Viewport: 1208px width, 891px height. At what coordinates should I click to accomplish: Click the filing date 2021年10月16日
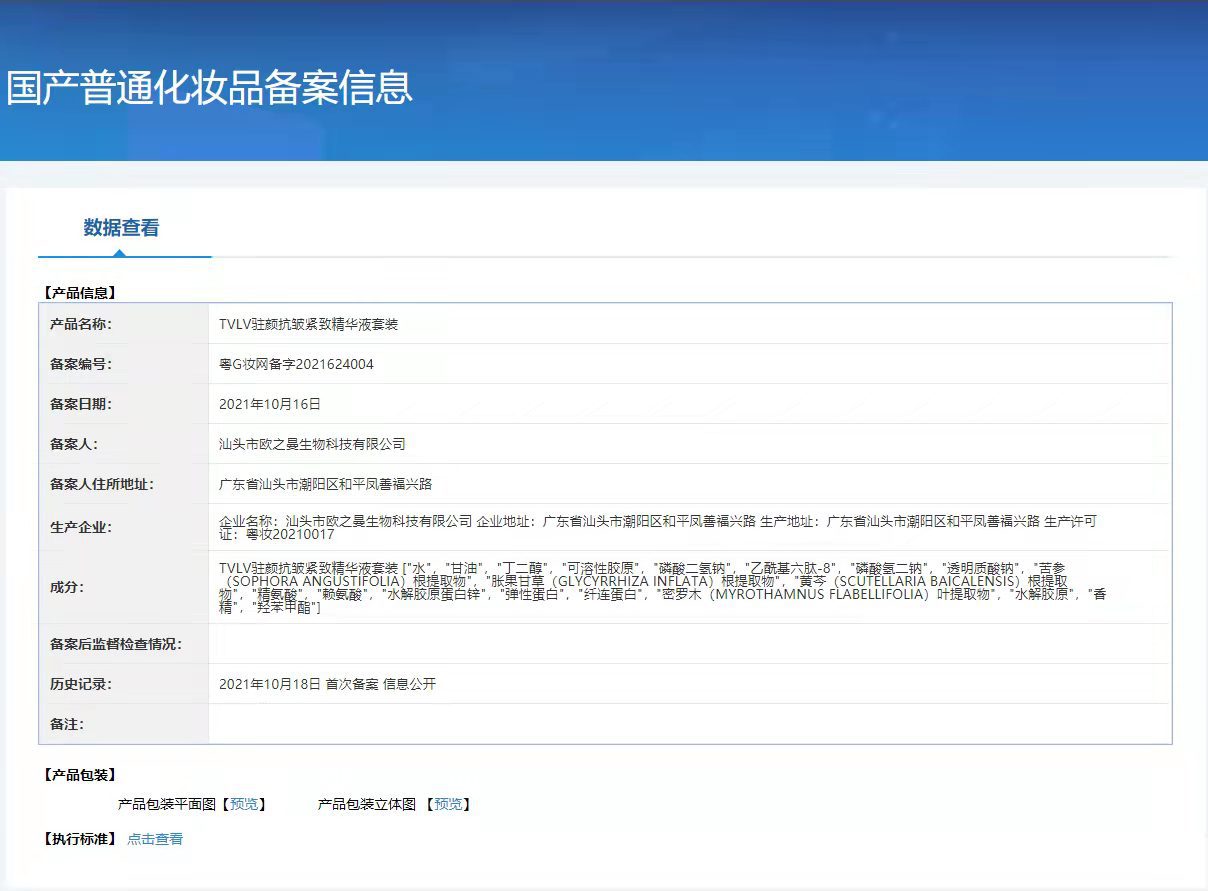click(x=270, y=404)
